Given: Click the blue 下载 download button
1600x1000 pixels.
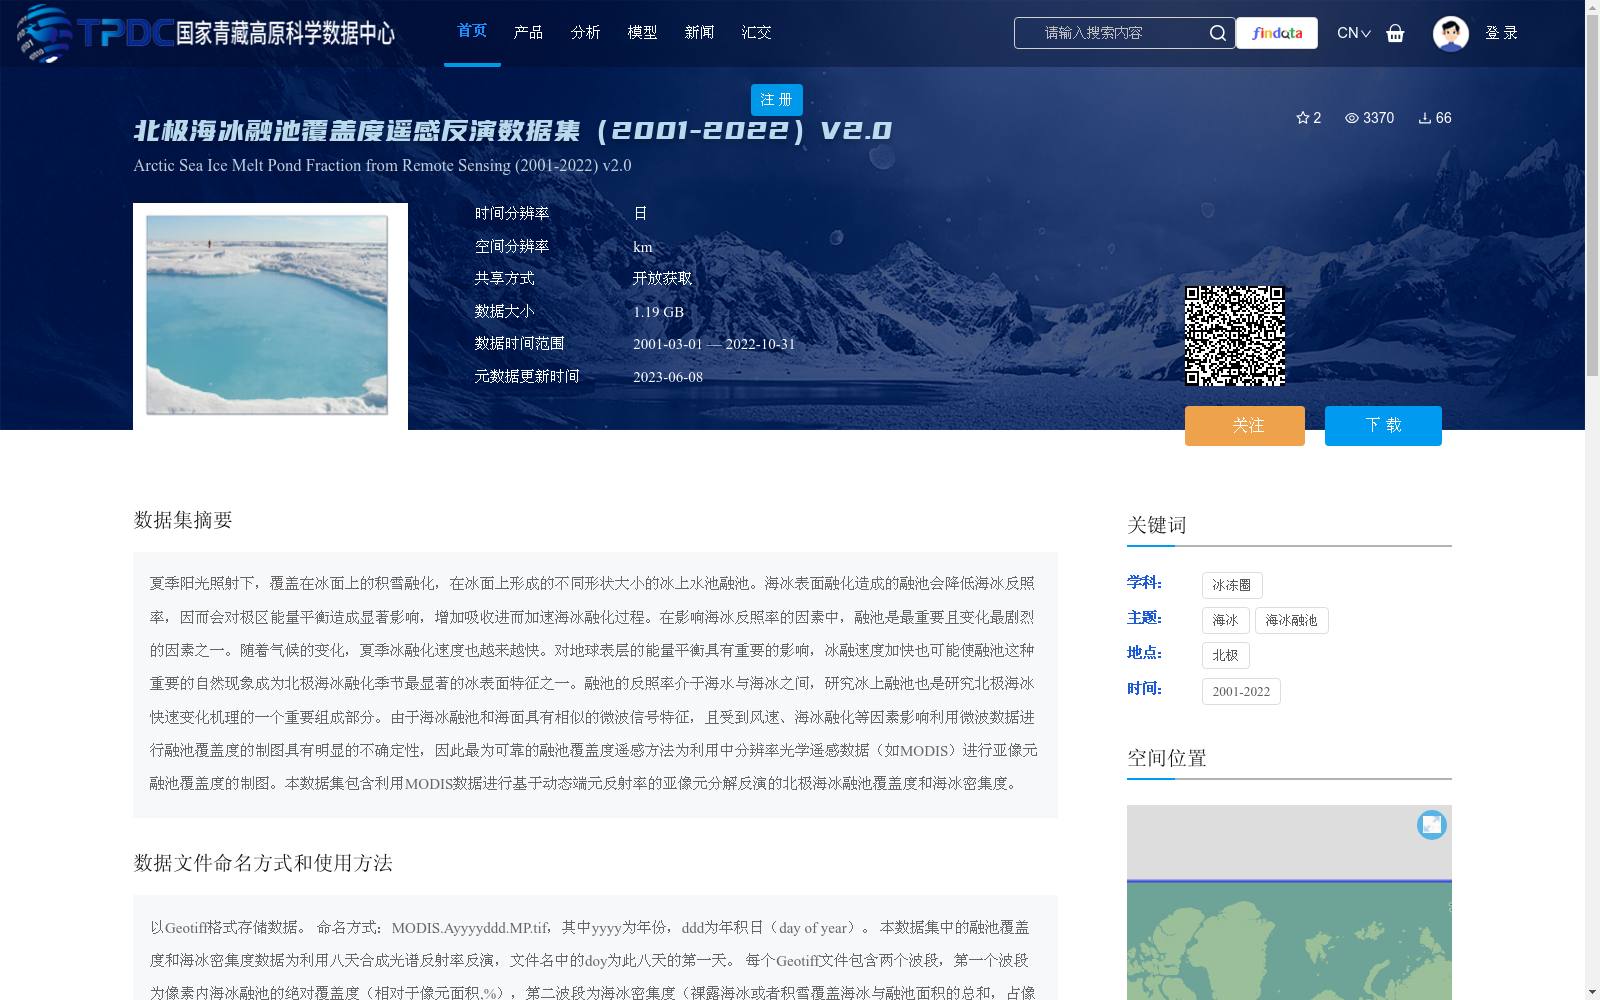Looking at the screenshot, I should point(1383,426).
